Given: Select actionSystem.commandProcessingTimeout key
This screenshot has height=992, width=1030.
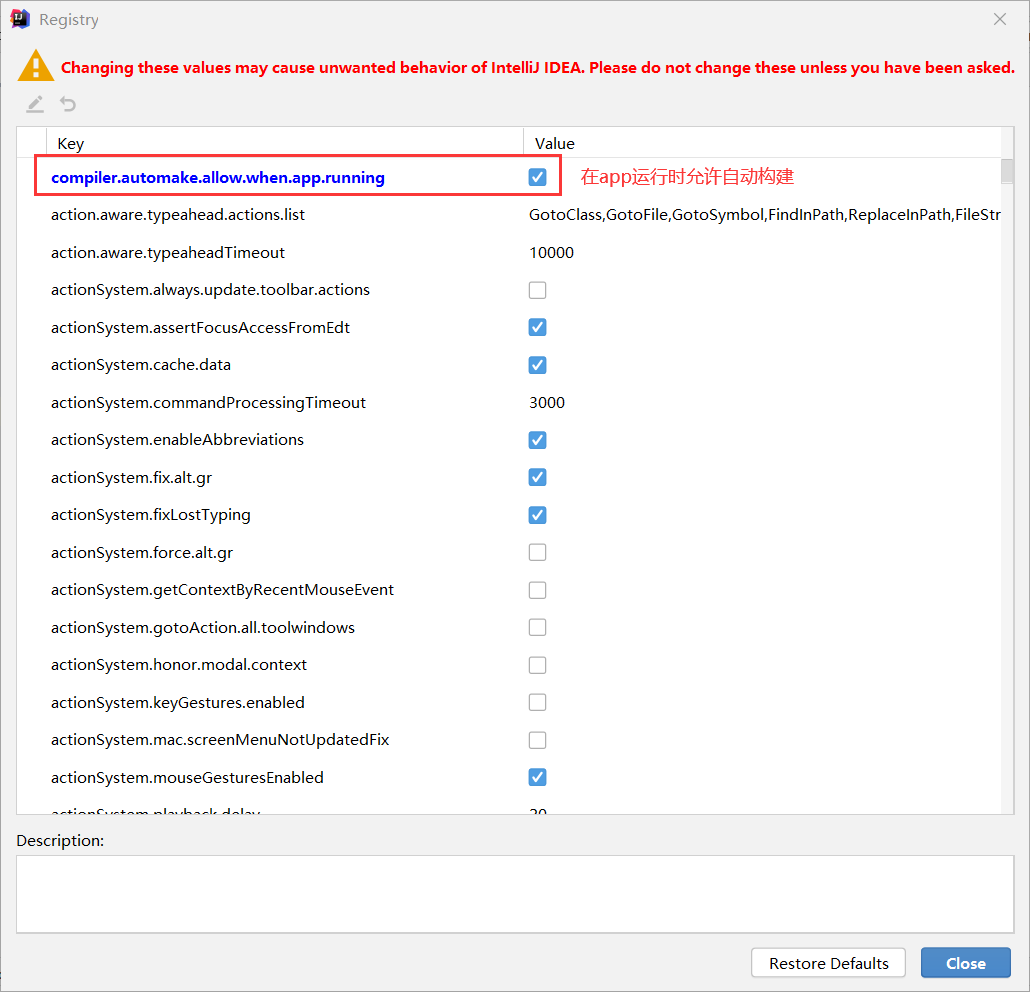Looking at the screenshot, I should [208, 403].
